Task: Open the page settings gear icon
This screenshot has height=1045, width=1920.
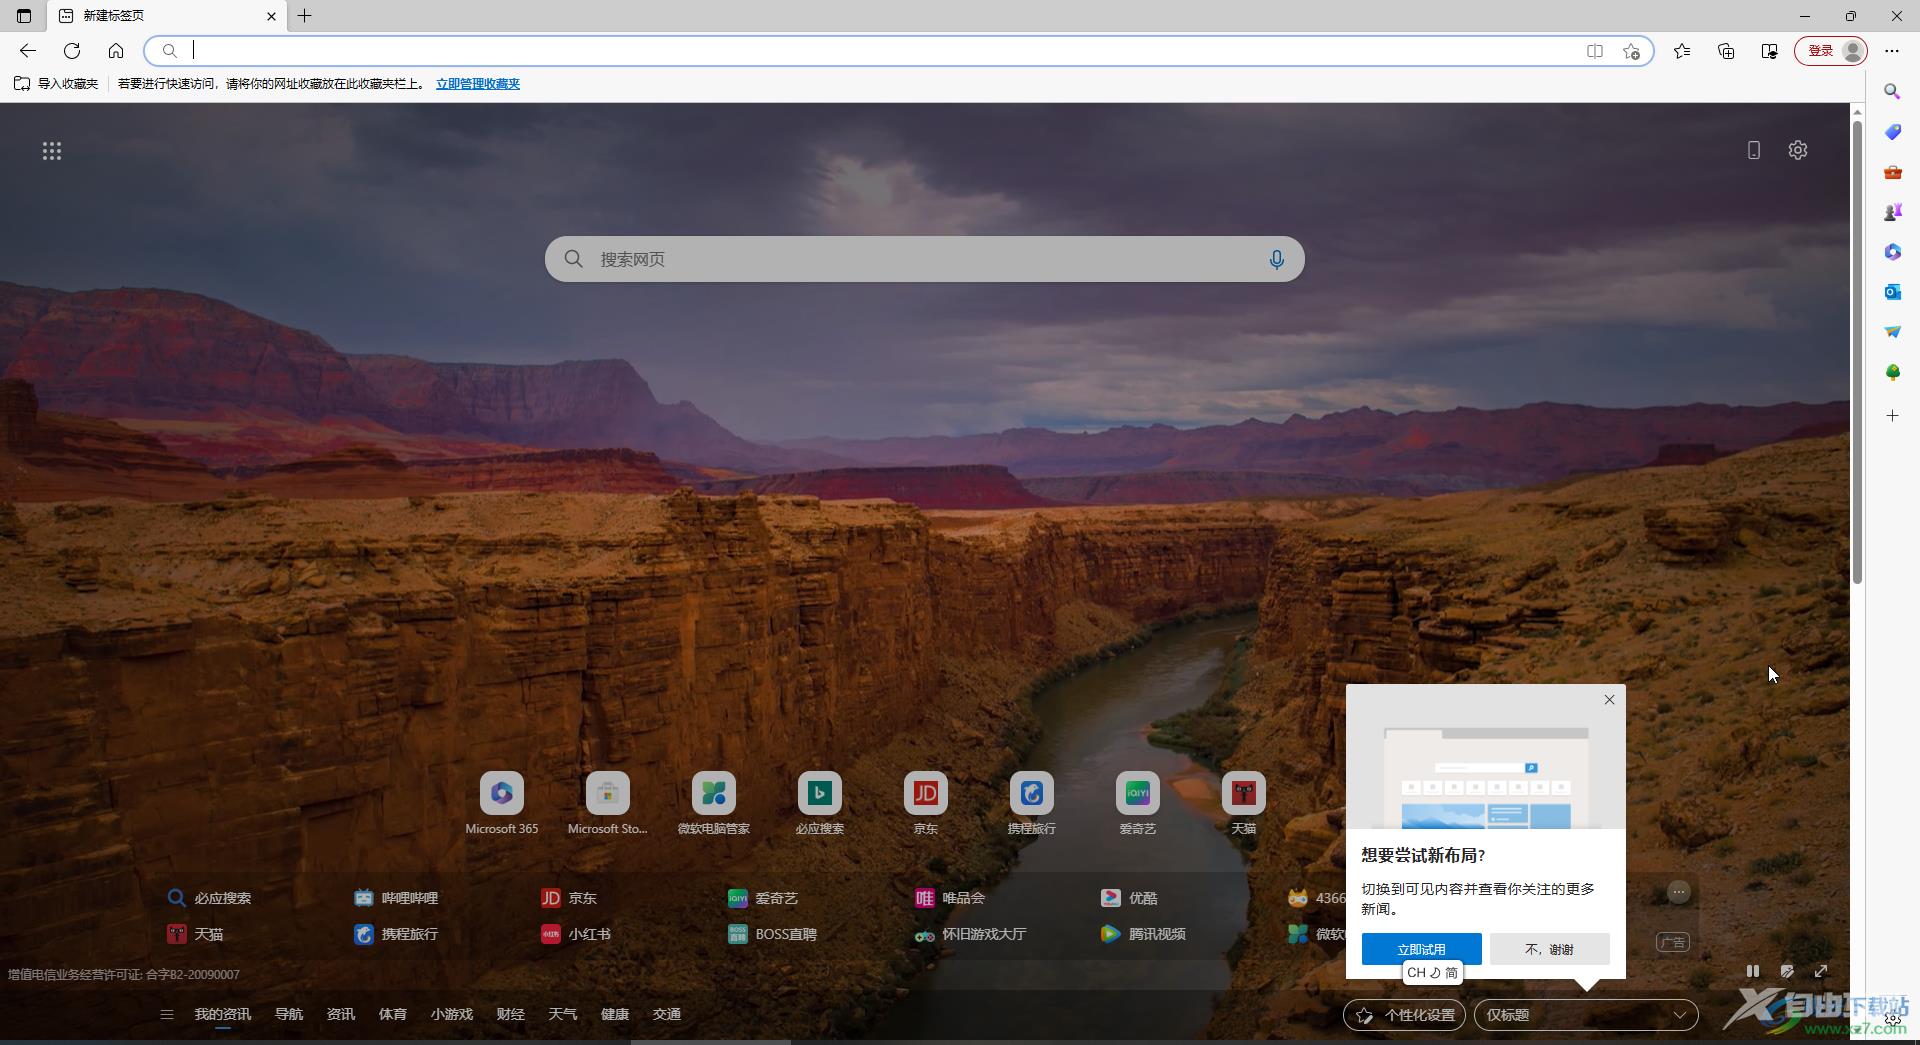Action: point(1797,150)
